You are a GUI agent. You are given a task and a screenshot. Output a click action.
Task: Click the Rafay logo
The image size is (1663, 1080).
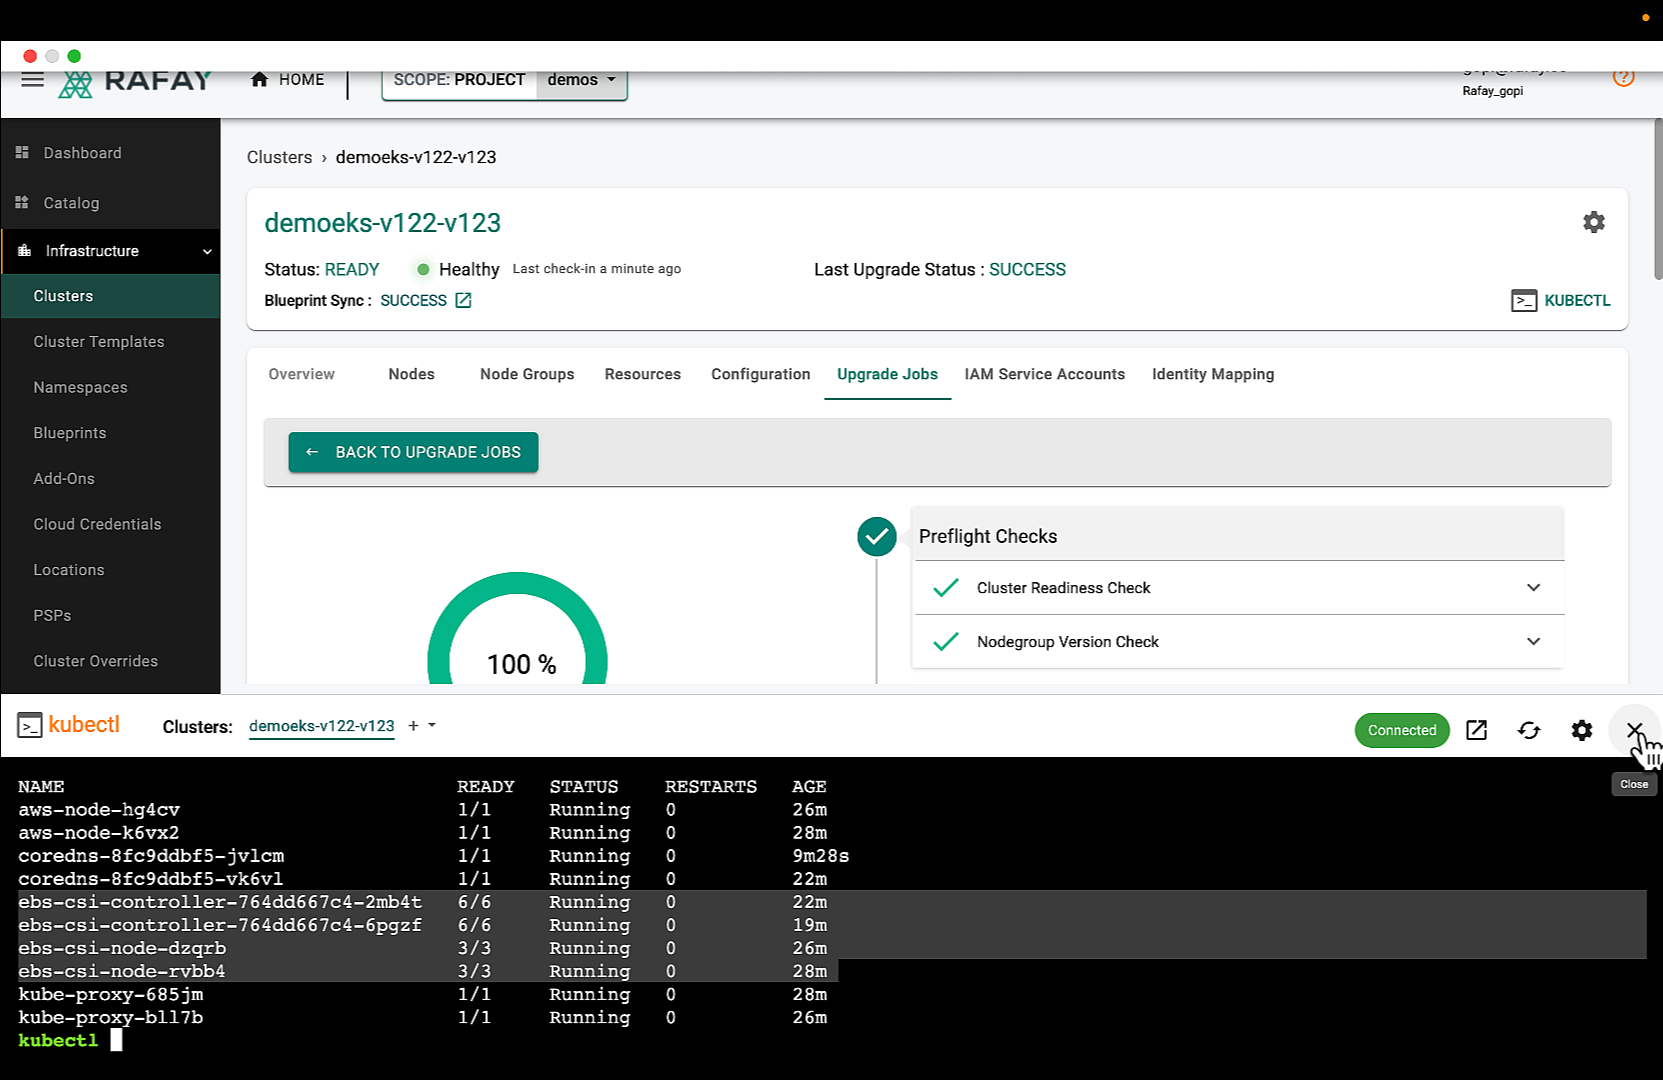(x=135, y=83)
